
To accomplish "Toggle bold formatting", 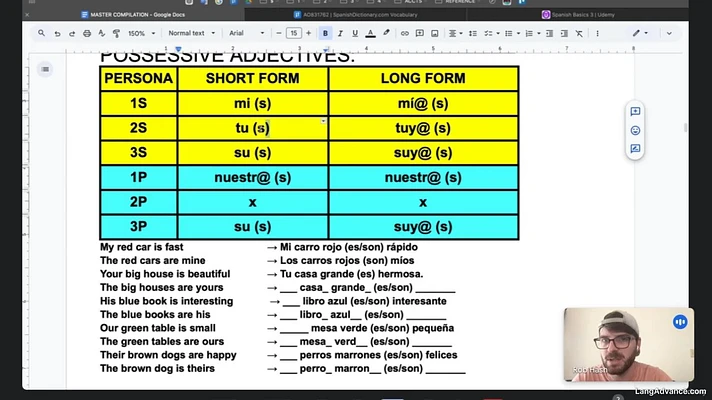I will pyautogui.click(x=325, y=33).
